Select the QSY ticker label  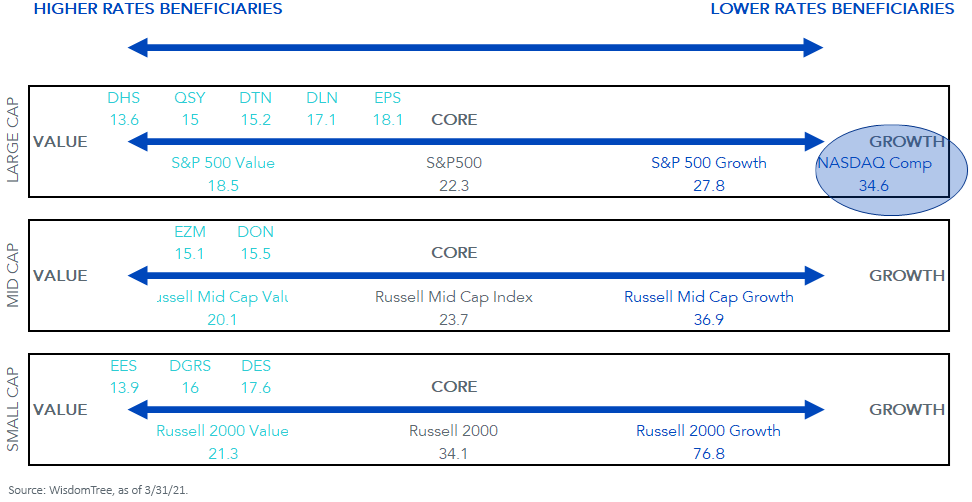coord(190,98)
